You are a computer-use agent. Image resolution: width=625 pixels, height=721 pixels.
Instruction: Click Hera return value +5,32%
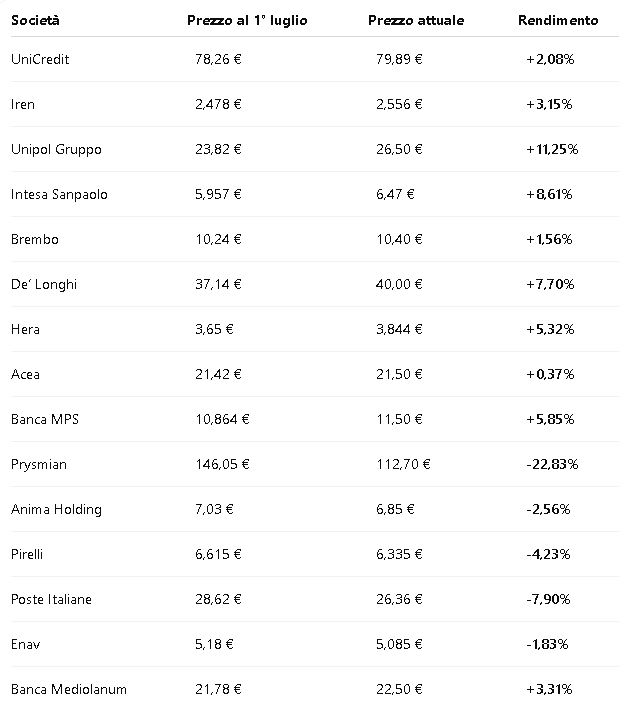550,329
